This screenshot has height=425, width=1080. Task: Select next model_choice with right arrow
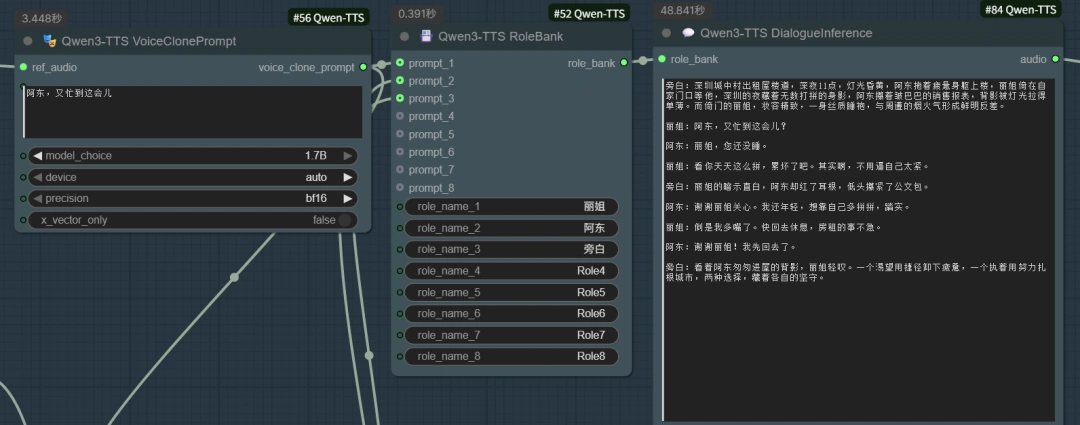[348, 156]
